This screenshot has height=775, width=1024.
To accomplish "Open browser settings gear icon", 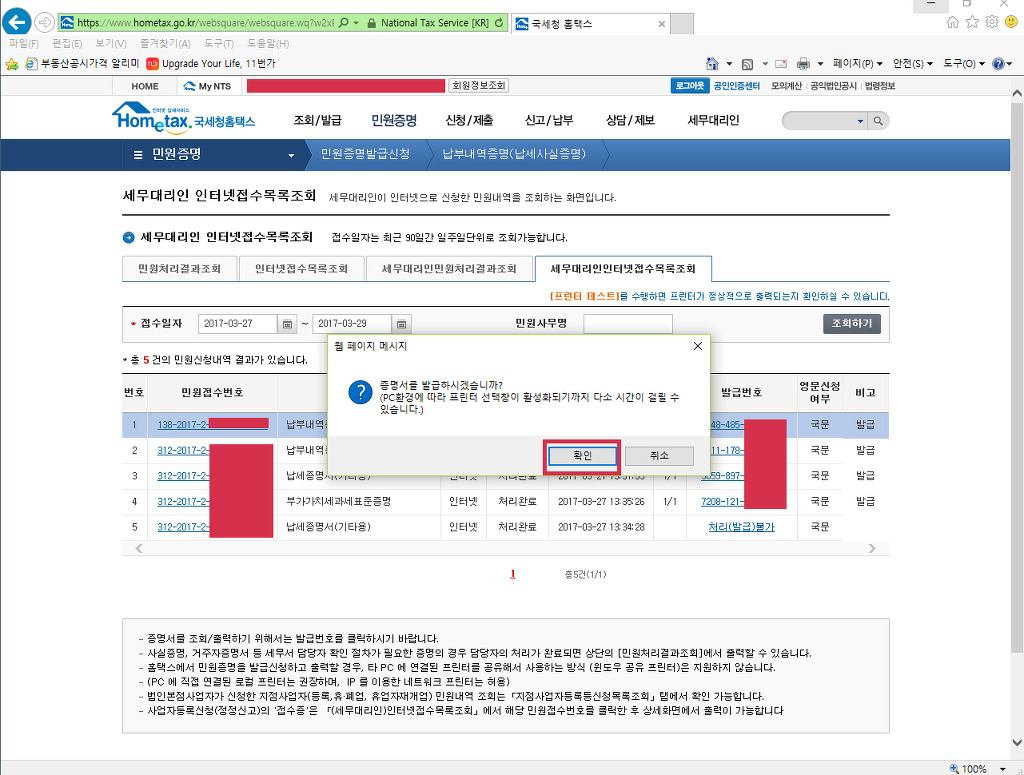I will point(992,22).
